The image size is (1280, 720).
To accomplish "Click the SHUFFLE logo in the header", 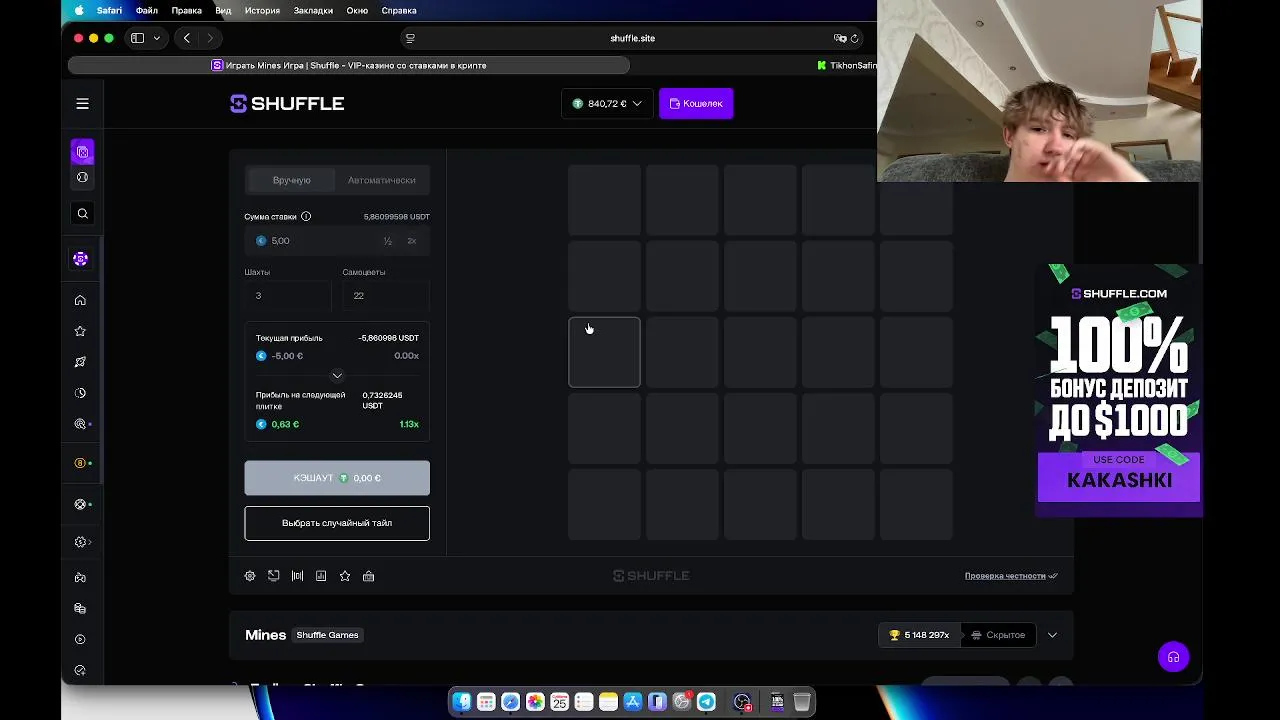I will (x=287, y=104).
